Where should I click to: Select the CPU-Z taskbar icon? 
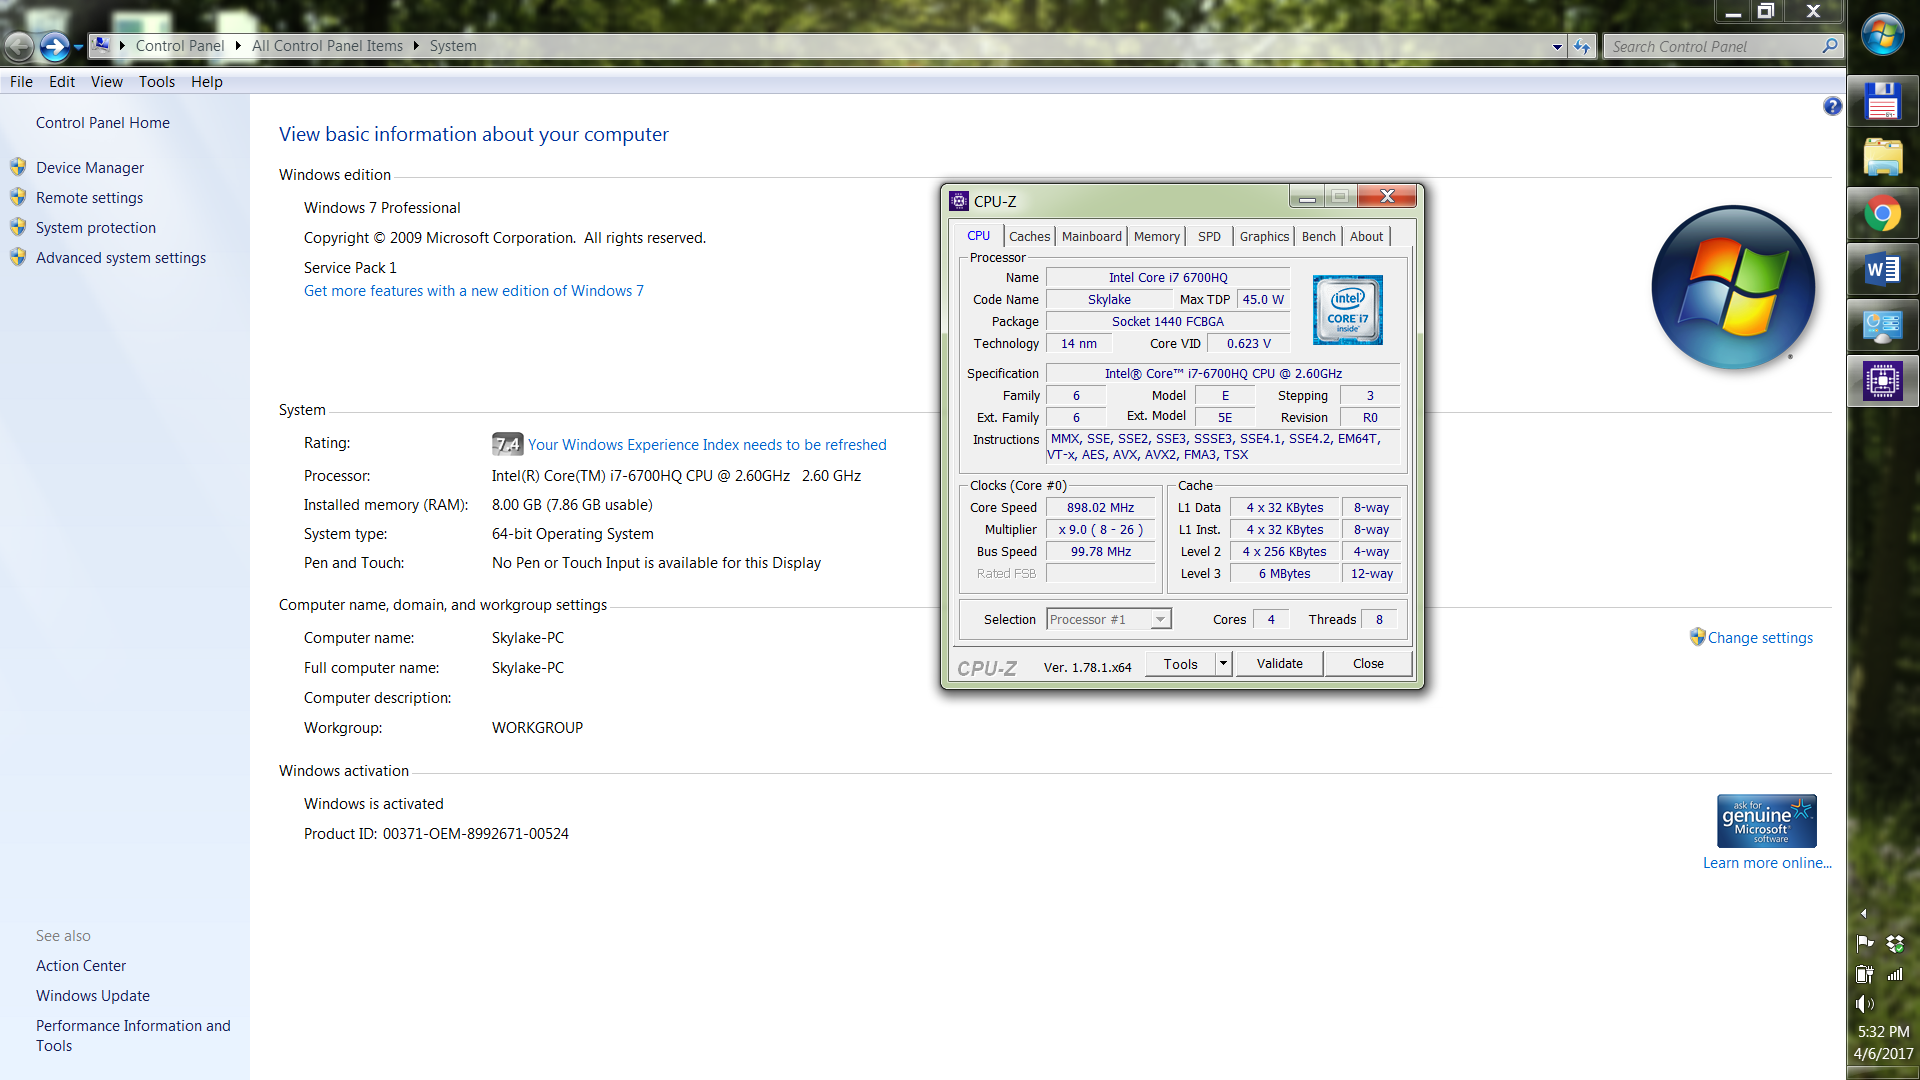(x=1882, y=381)
